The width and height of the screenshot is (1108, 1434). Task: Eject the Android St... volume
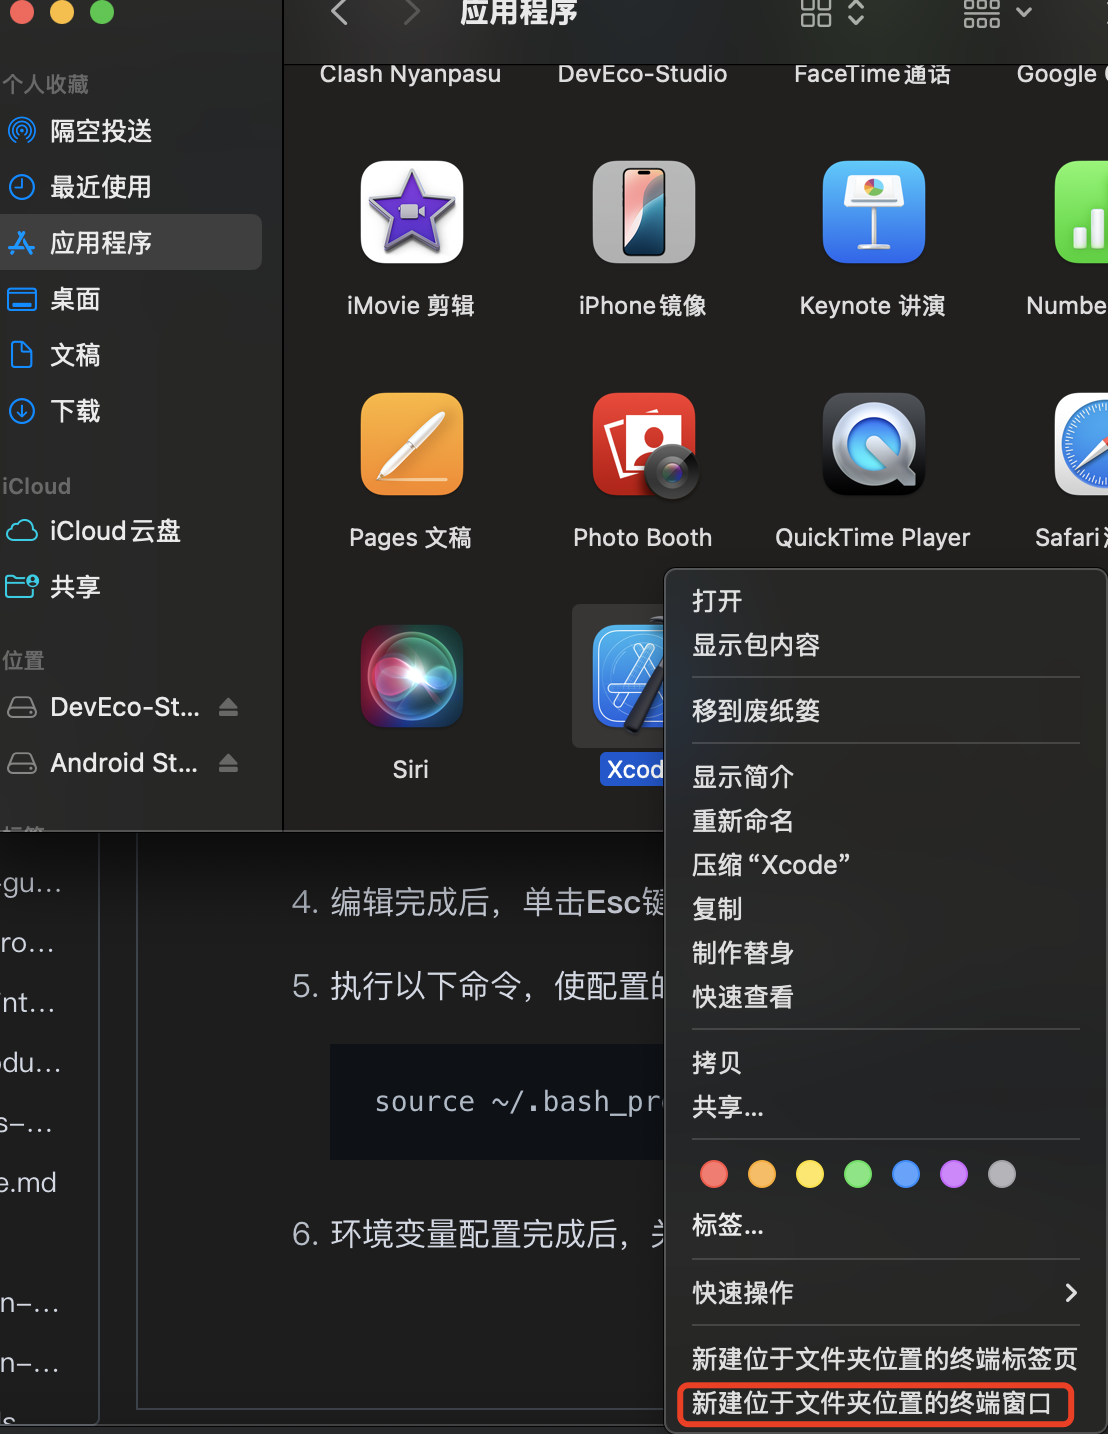pyautogui.click(x=228, y=763)
